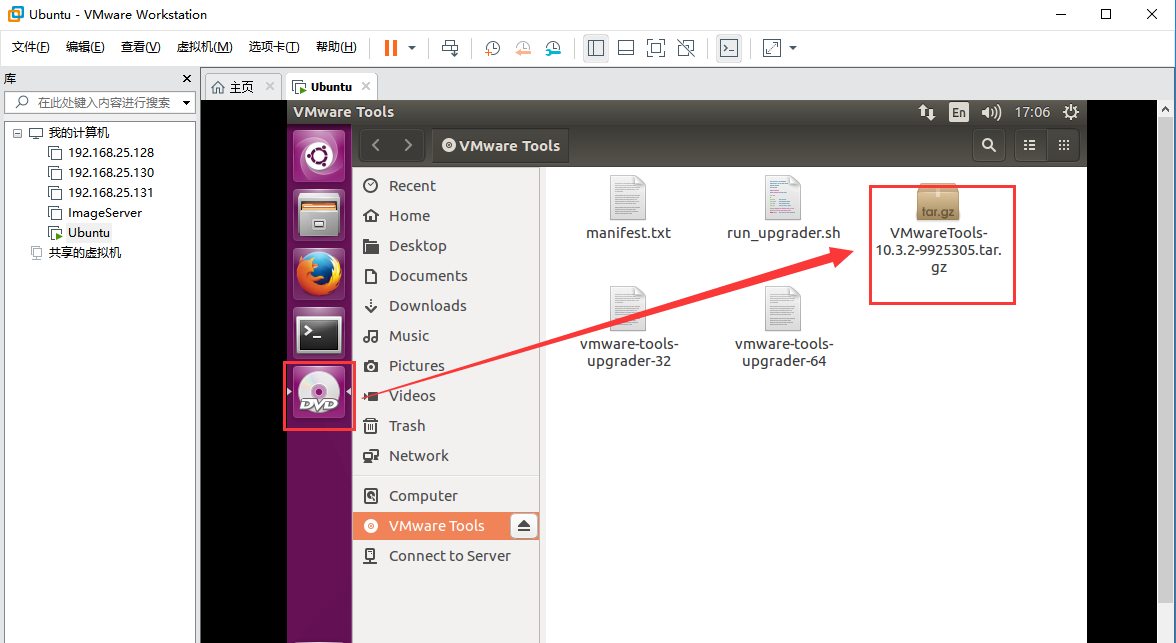1176x643 pixels.
Task: Select VMwareTools-10.3.2-9925305.tar.gz archive
Action: 939,230
